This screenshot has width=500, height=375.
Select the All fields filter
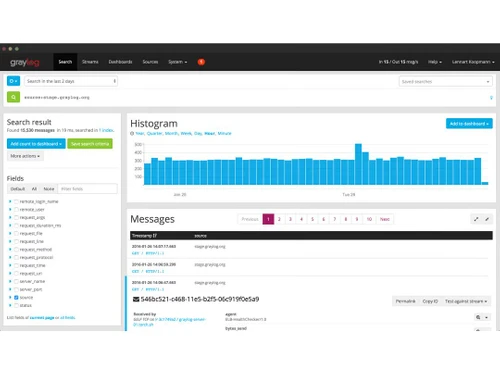tap(34, 189)
